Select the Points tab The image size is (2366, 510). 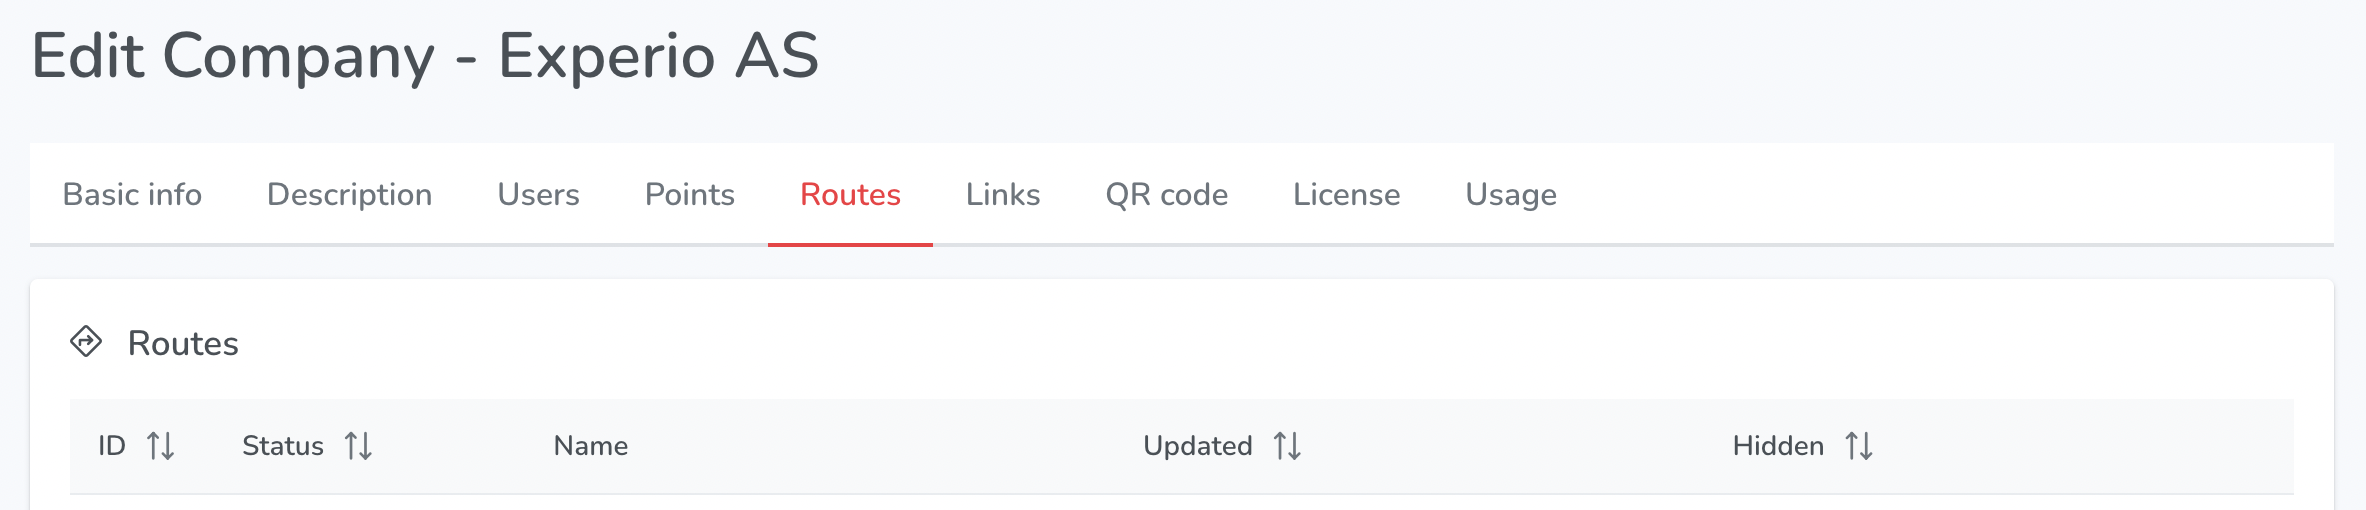[689, 194]
